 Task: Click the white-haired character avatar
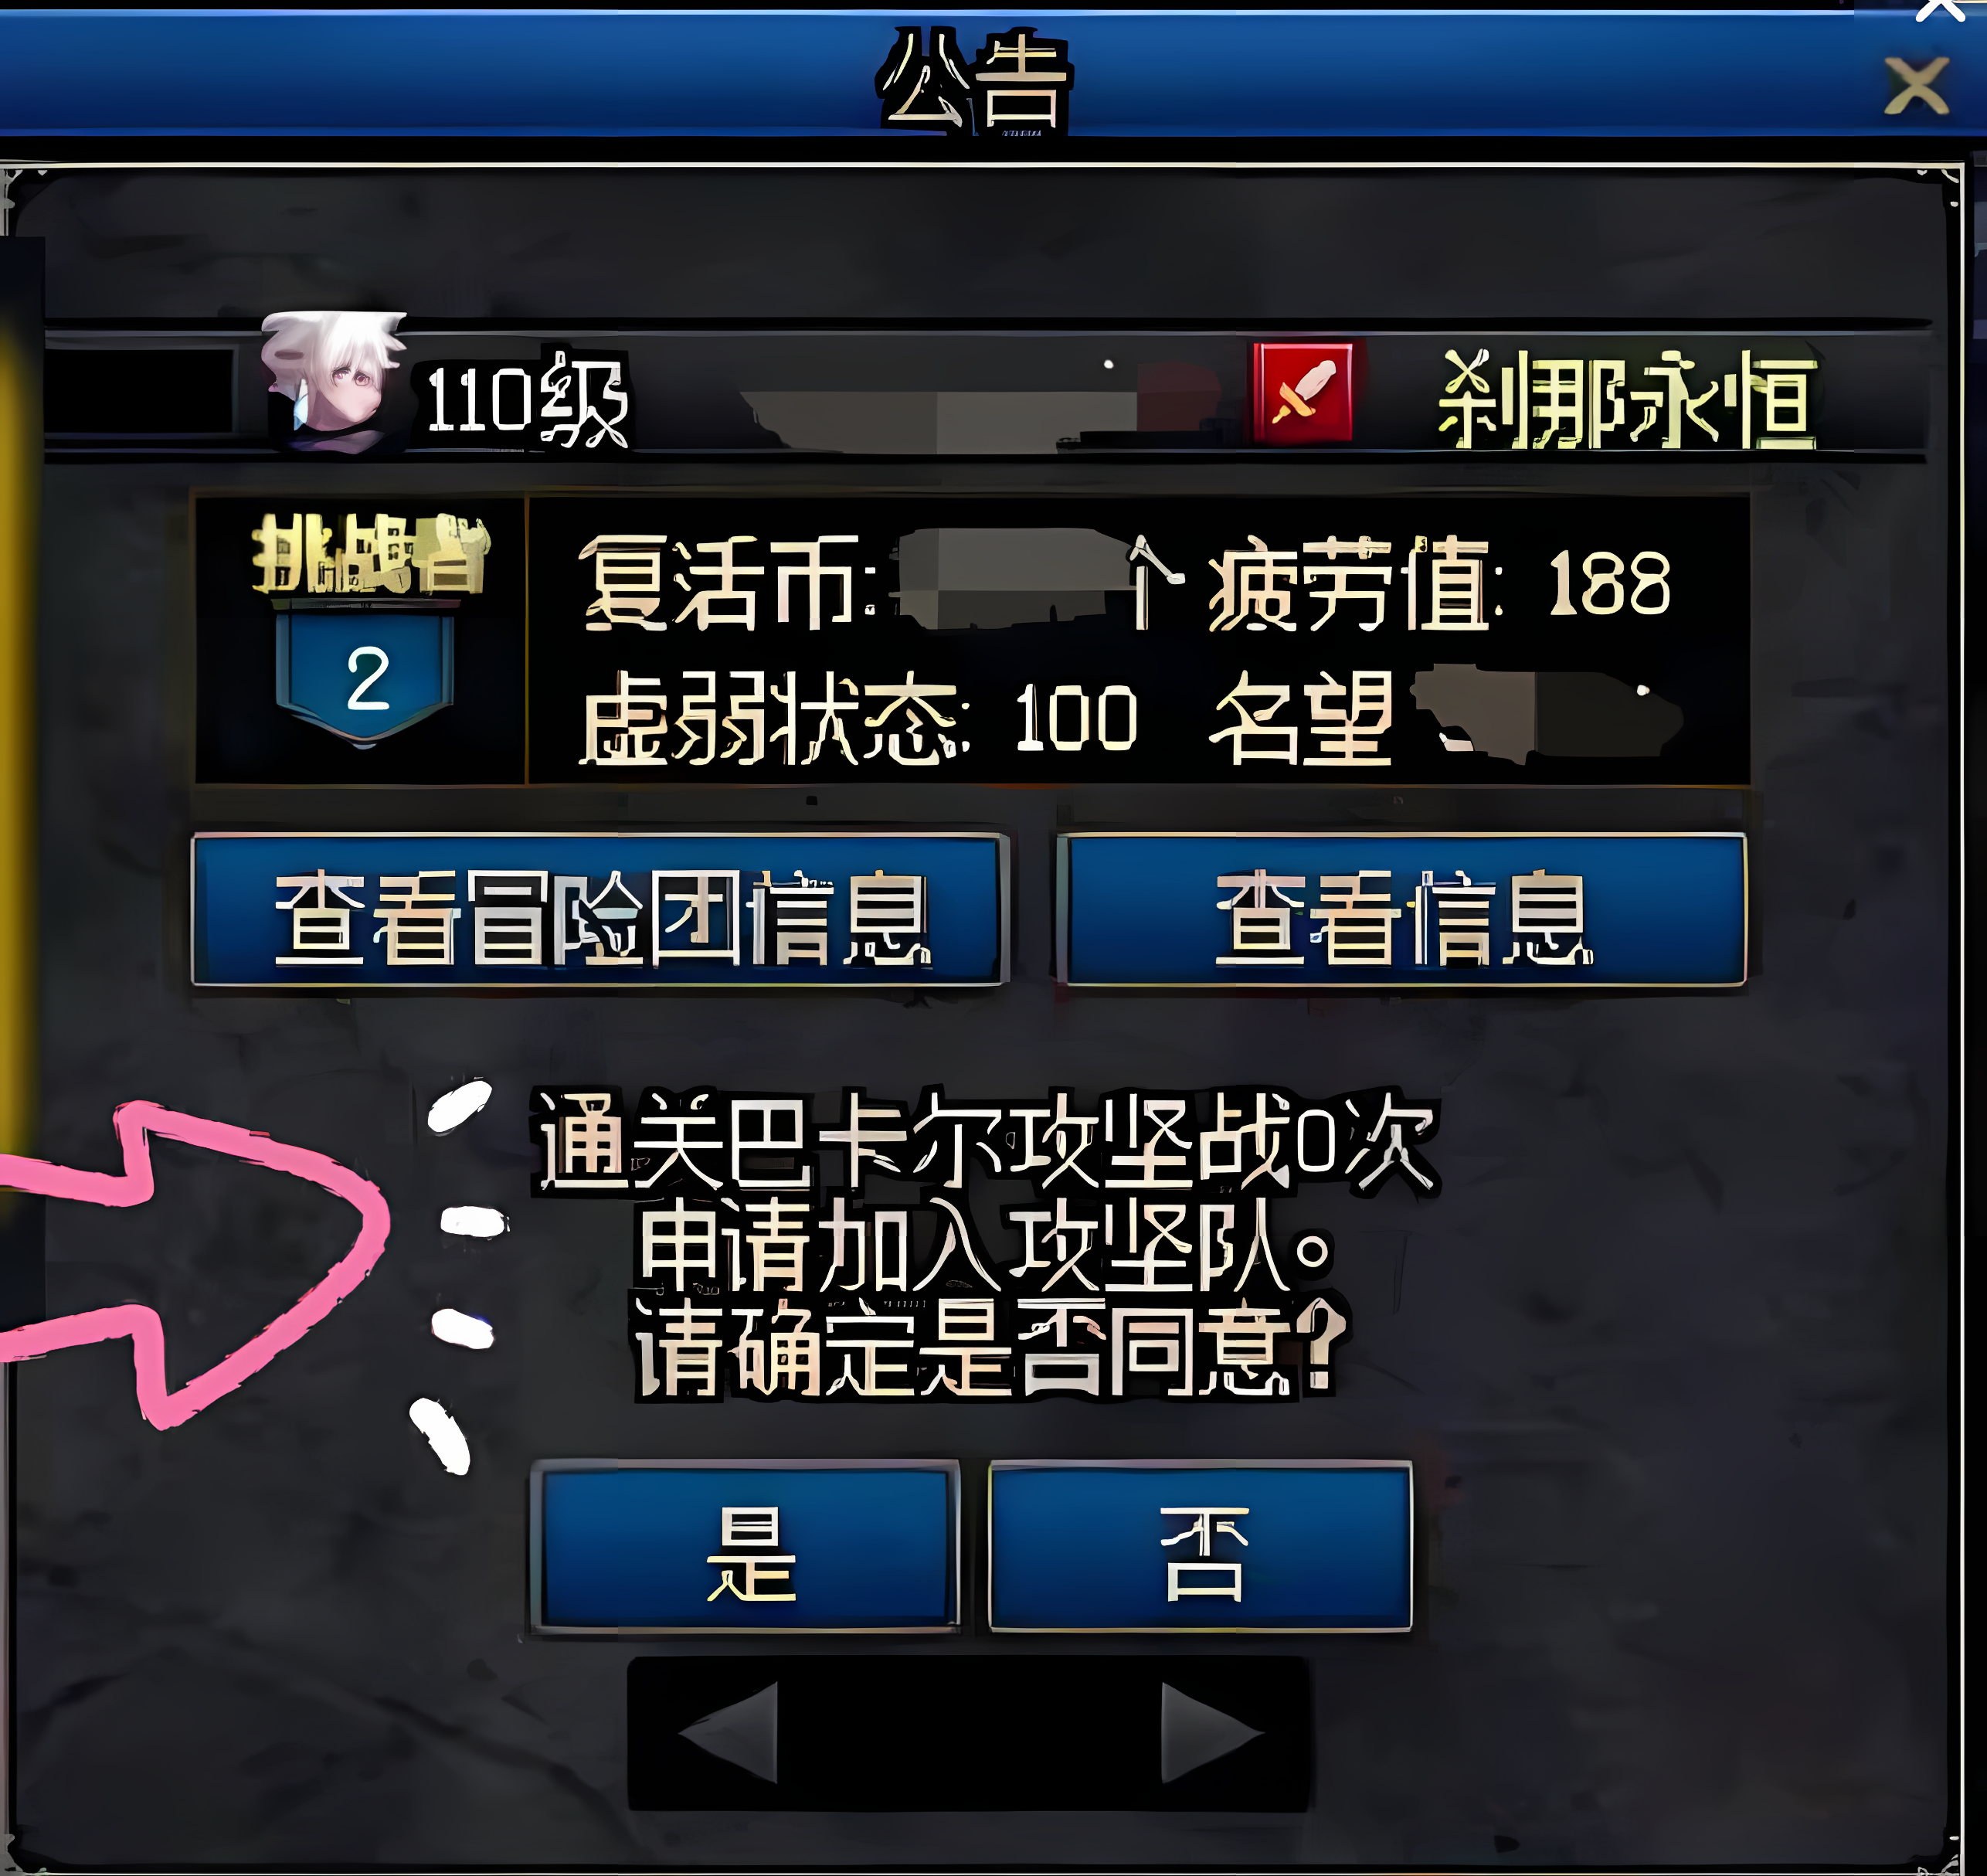point(334,382)
